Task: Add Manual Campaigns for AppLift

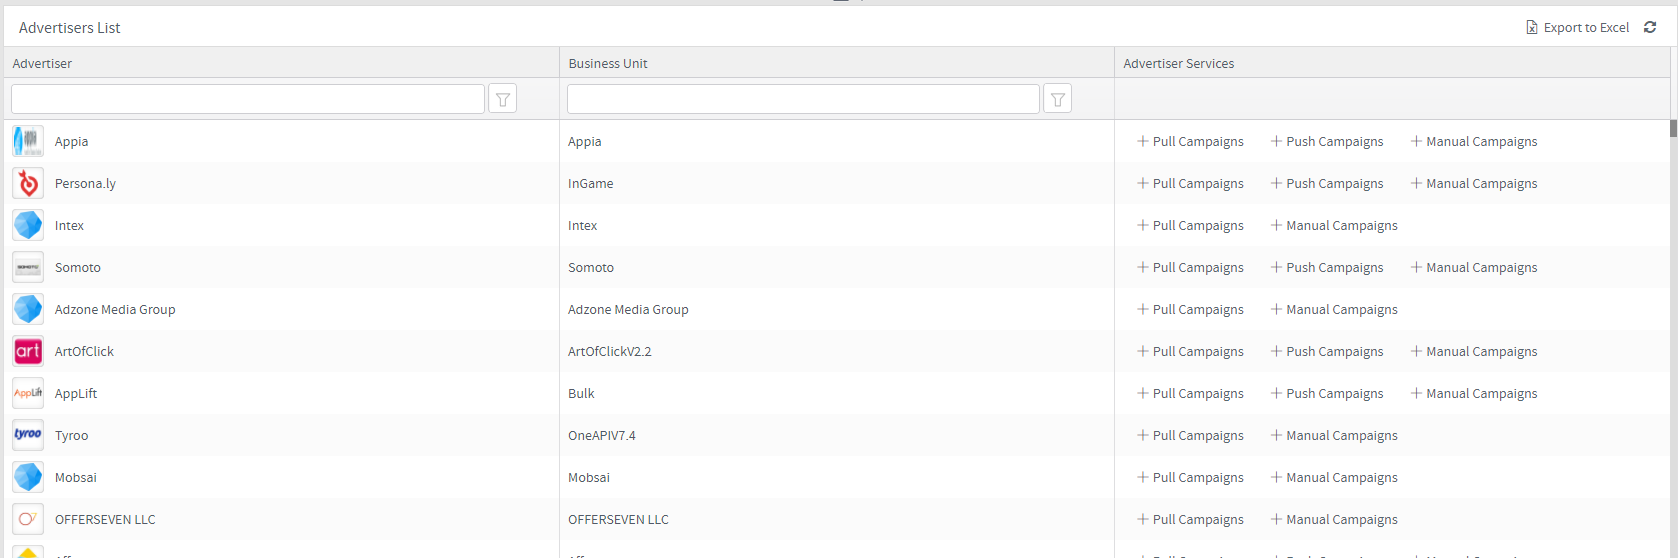Action: click(1474, 393)
